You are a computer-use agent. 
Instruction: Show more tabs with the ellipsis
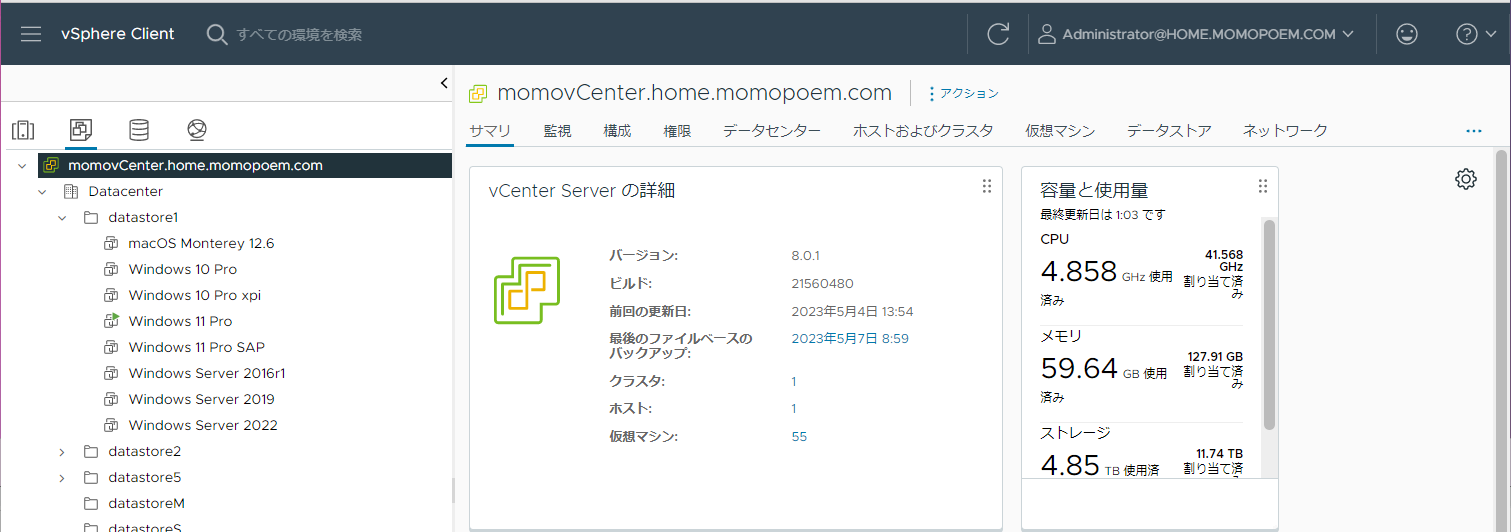tap(1473, 131)
